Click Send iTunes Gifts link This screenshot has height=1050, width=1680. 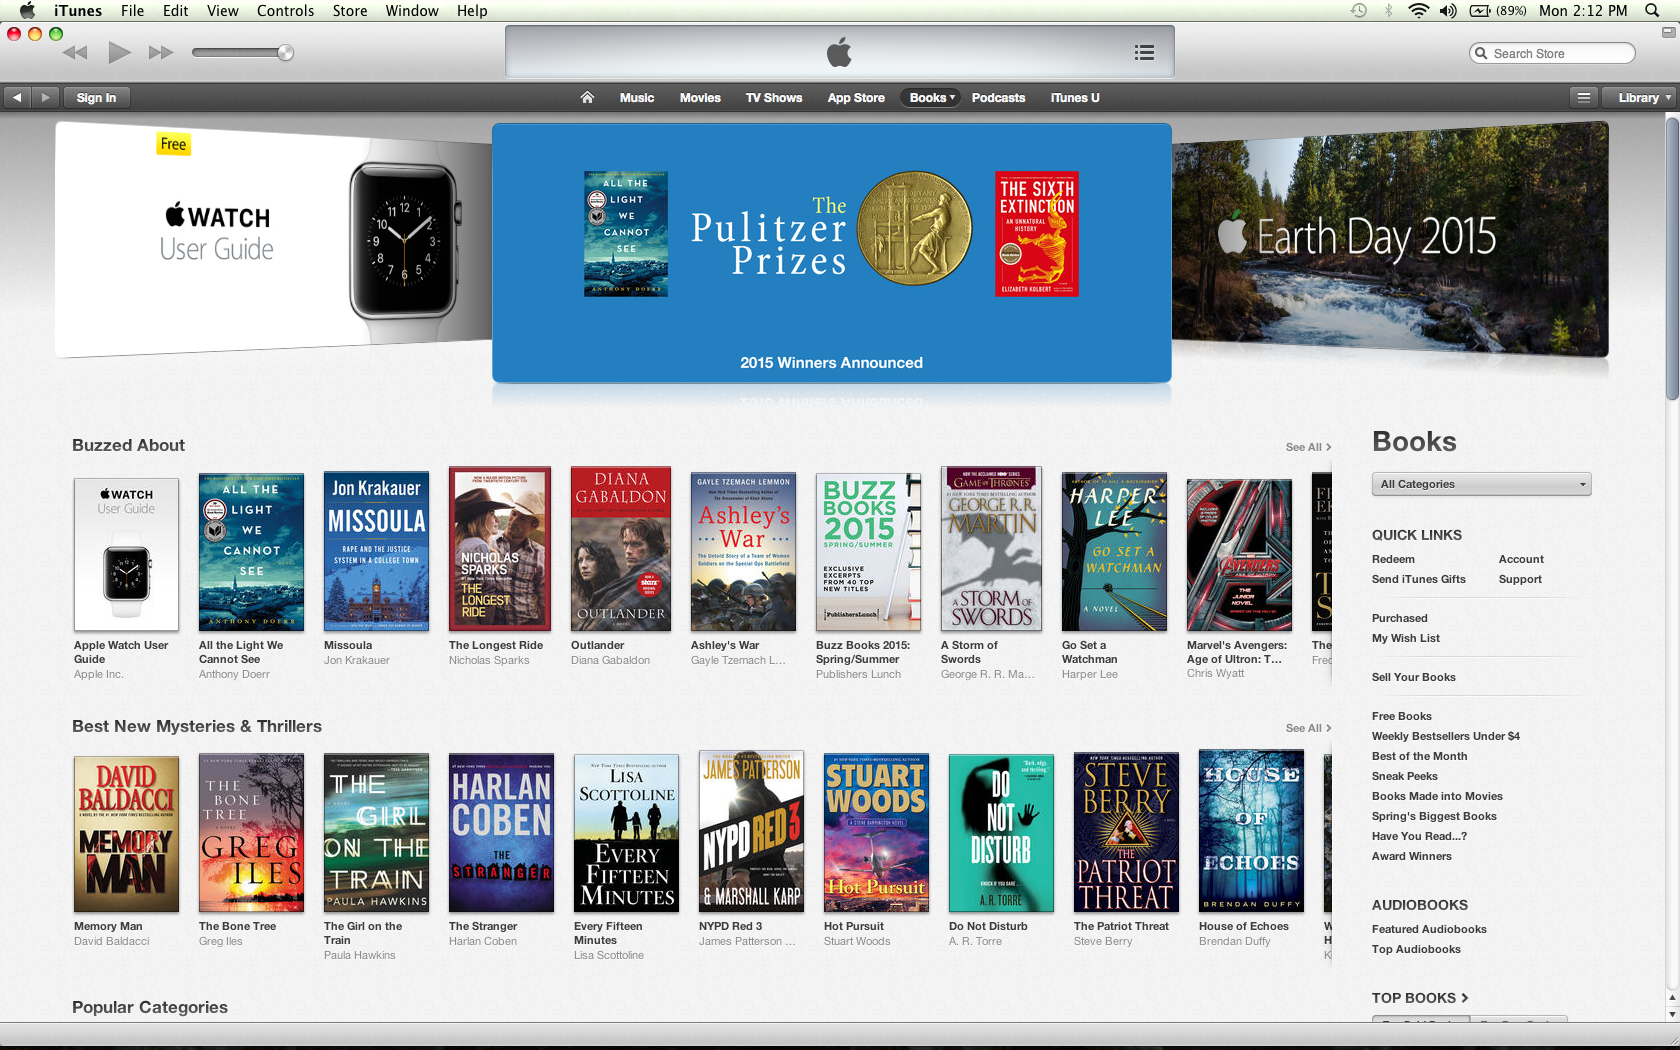click(x=1418, y=580)
